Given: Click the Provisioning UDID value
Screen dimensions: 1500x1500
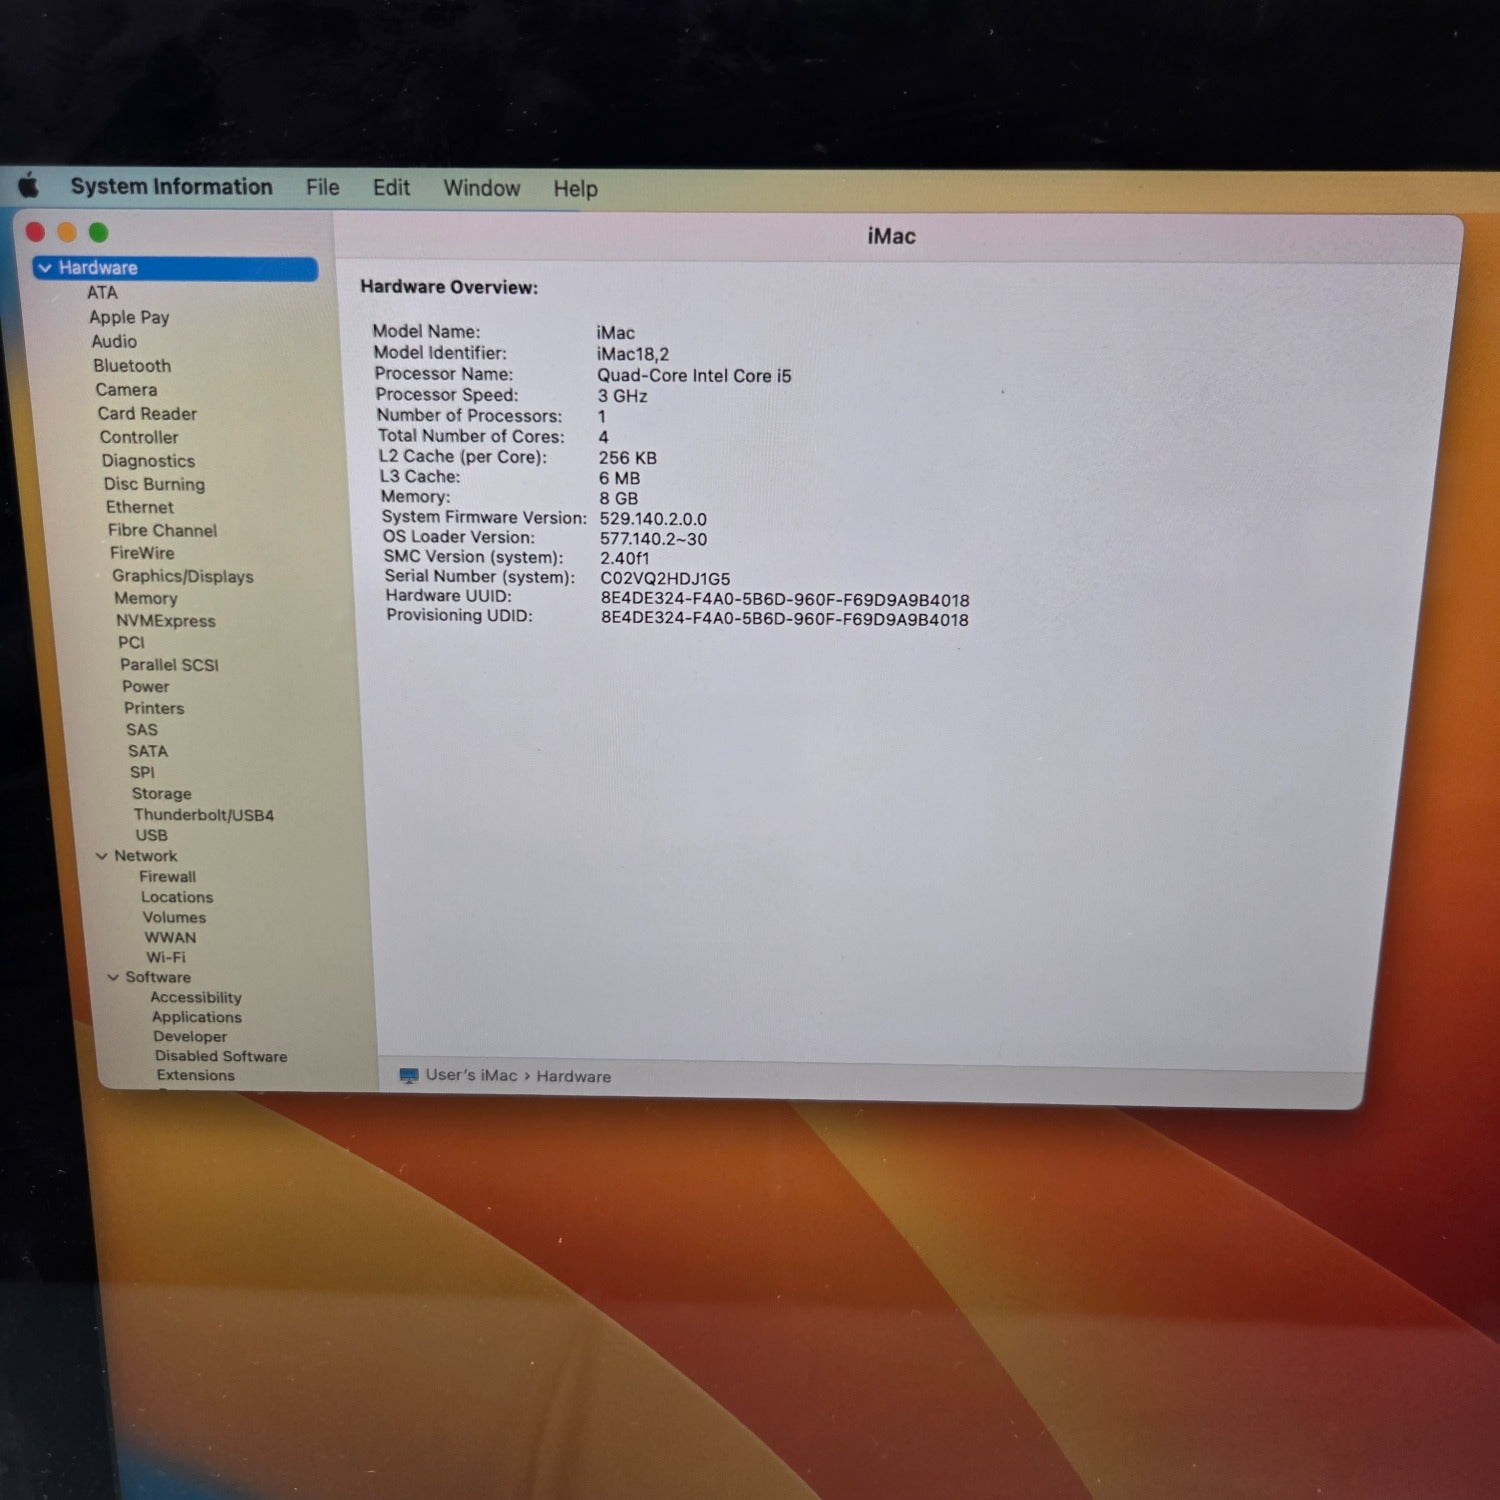Looking at the screenshot, I should pyautogui.click(x=785, y=619).
